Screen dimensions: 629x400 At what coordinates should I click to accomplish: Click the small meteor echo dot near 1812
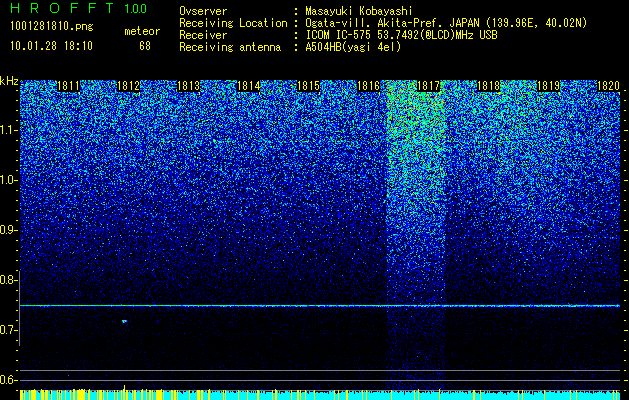click(x=124, y=321)
